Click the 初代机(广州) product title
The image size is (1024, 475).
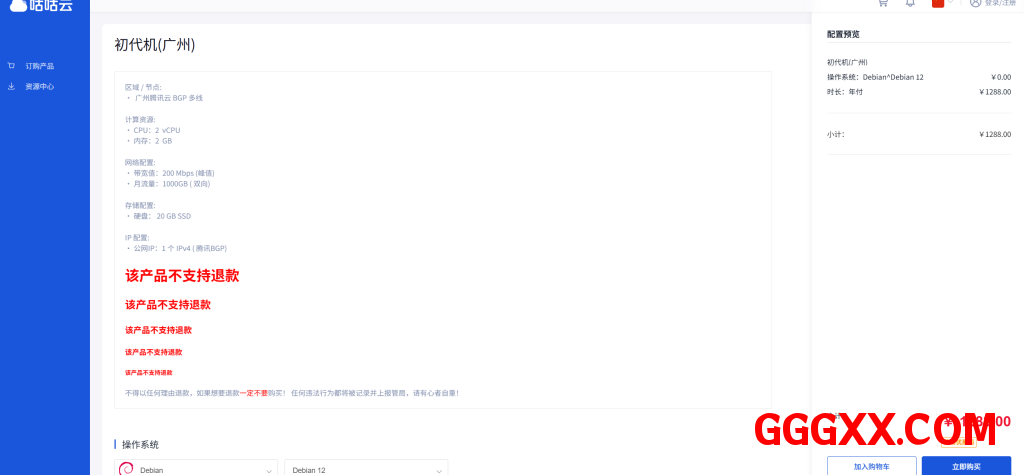pyautogui.click(x=154, y=44)
